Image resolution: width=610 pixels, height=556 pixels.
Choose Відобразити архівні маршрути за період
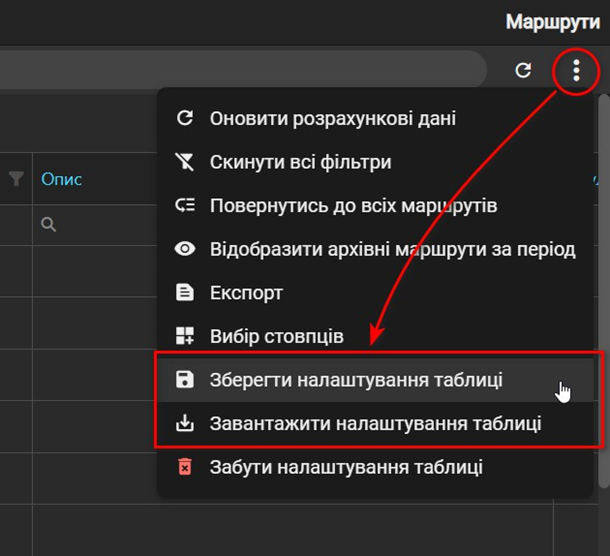pos(375,249)
